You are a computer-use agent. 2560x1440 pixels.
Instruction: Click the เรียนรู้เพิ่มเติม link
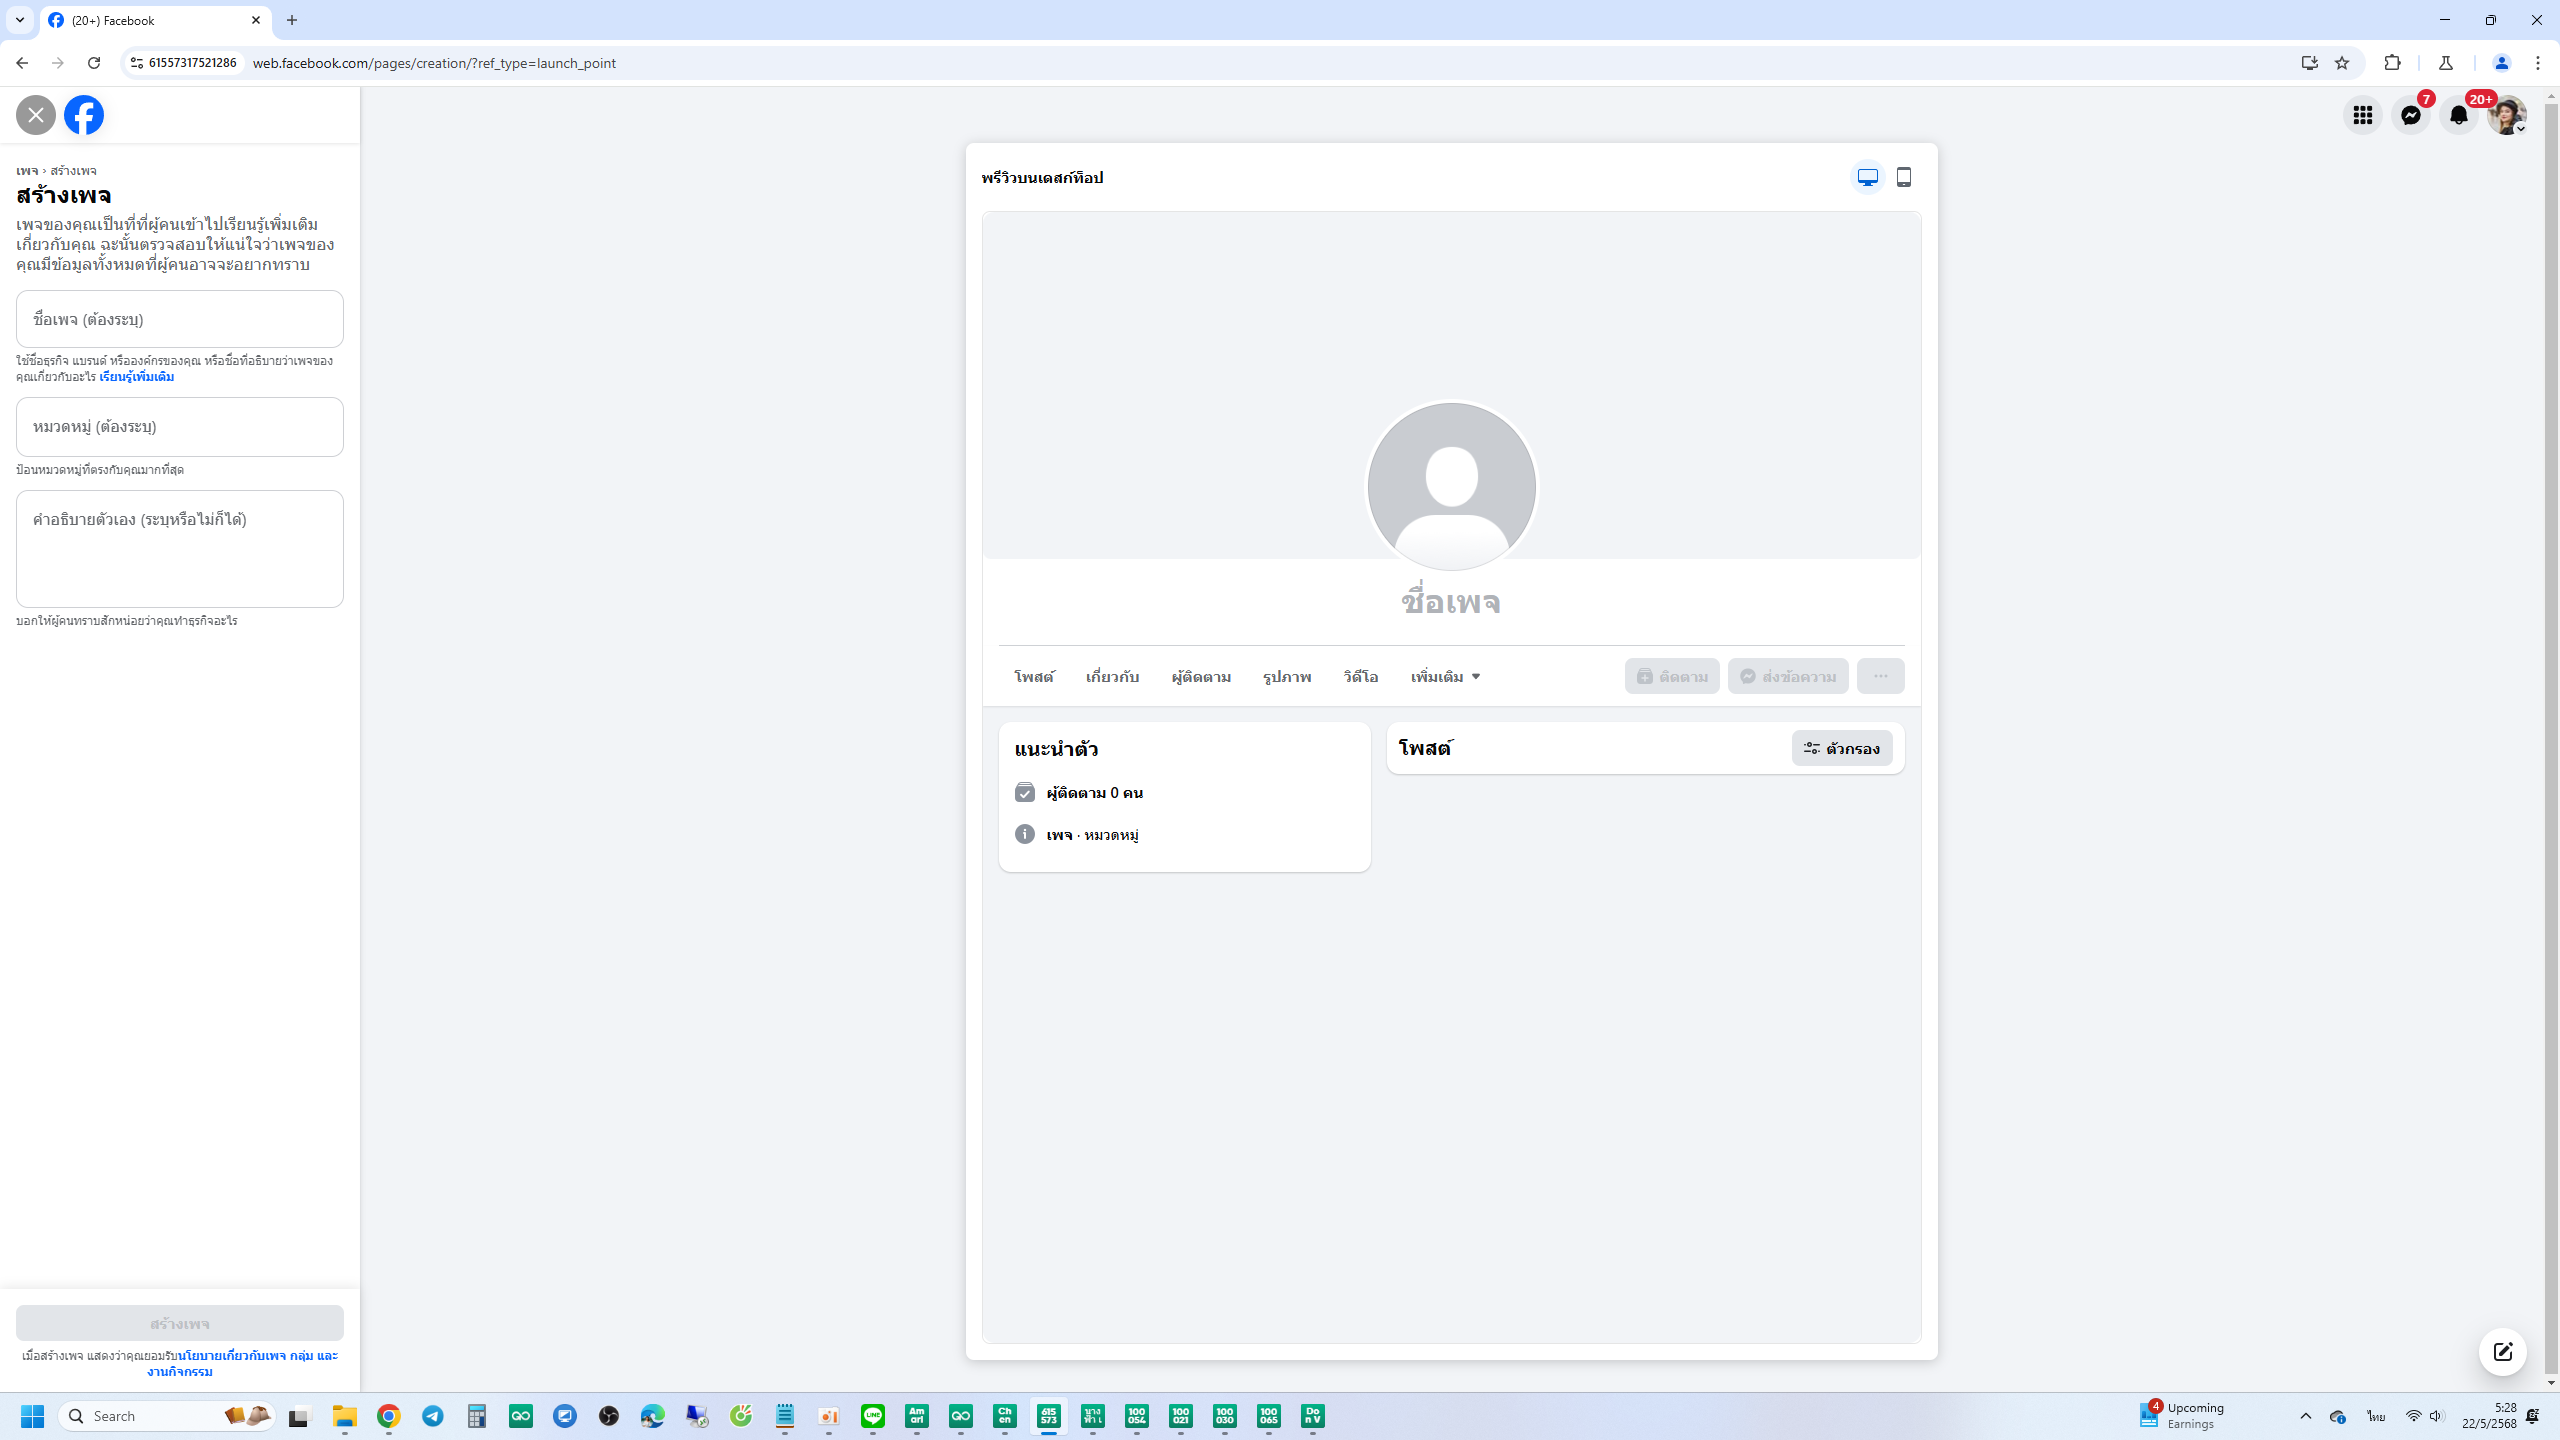point(136,377)
